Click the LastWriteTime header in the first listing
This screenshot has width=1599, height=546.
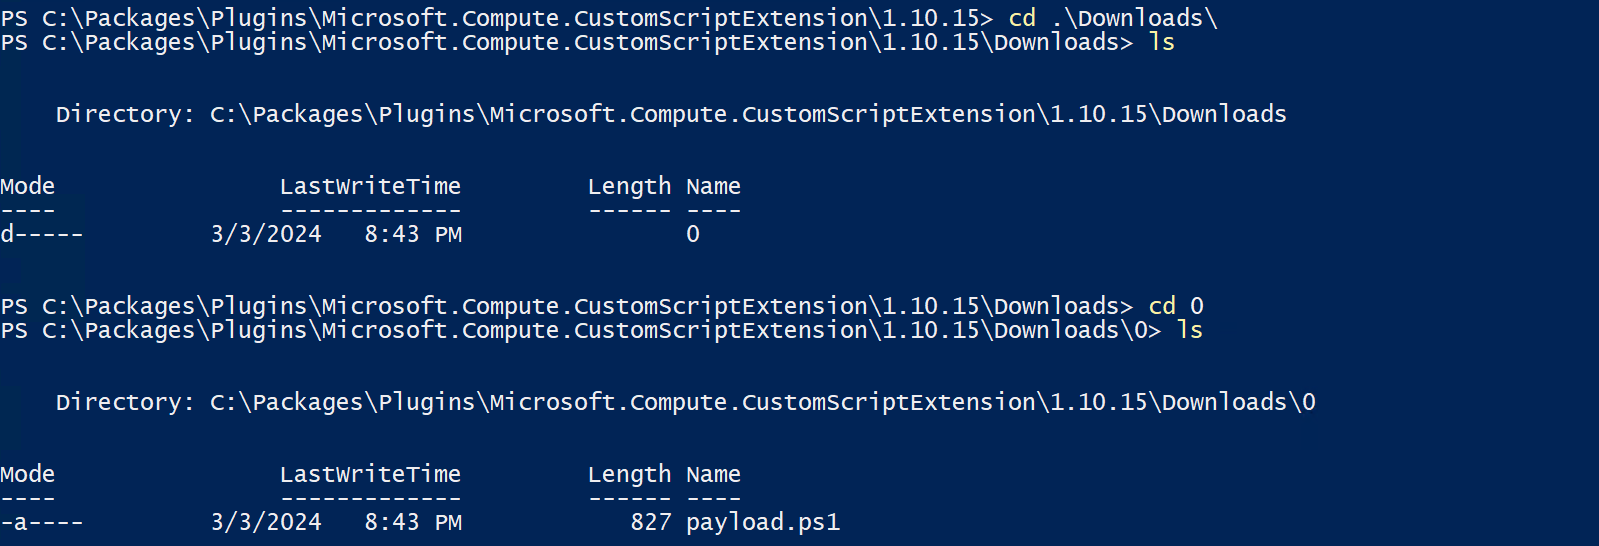[x=370, y=186]
